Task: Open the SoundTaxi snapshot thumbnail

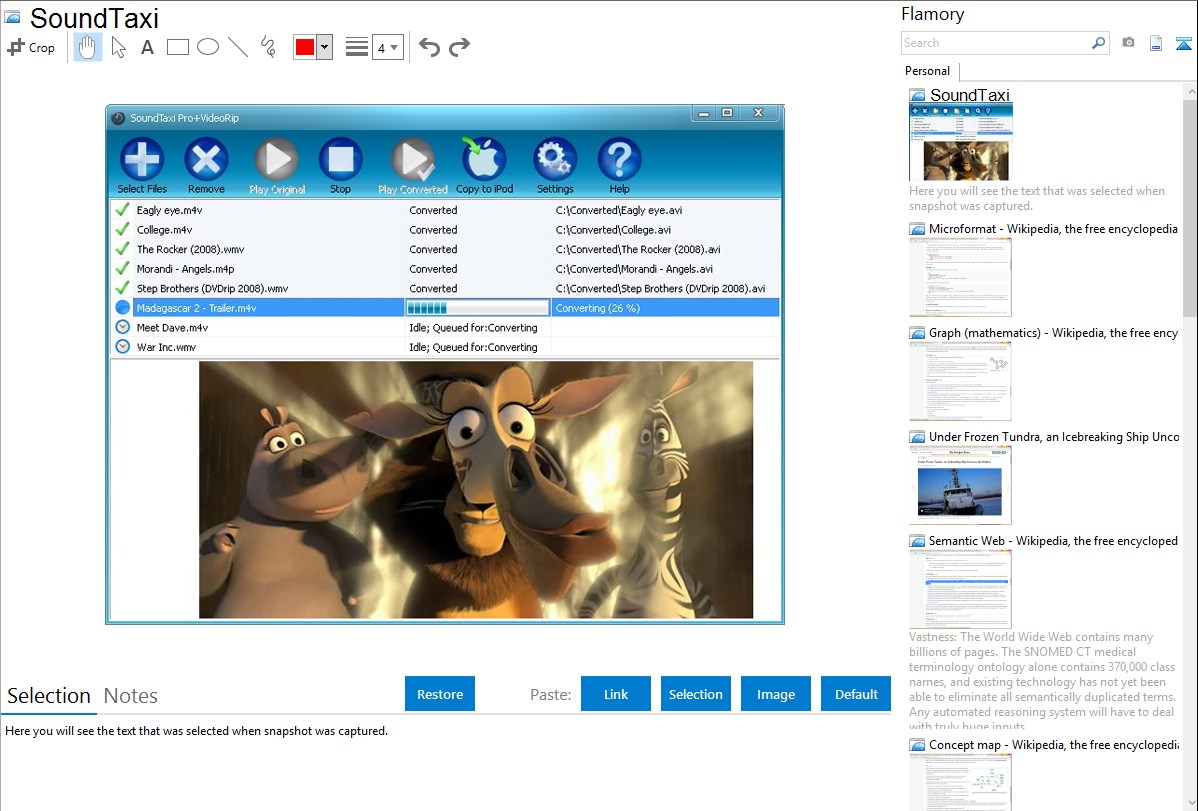Action: [x=961, y=143]
